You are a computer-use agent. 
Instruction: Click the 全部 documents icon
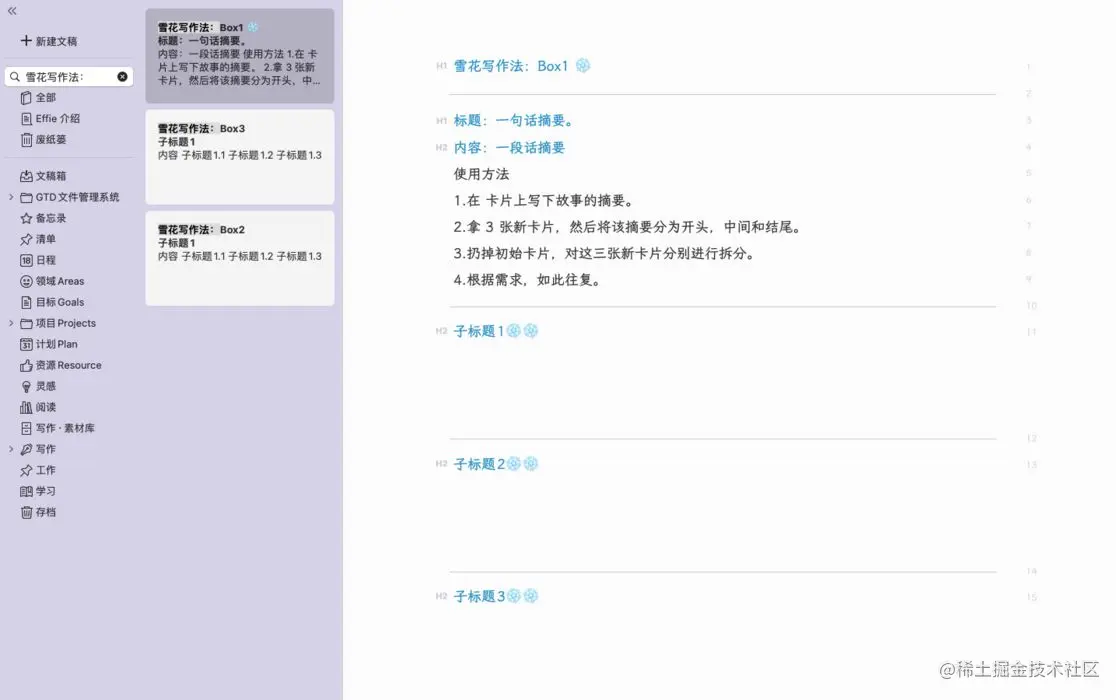(26, 98)
